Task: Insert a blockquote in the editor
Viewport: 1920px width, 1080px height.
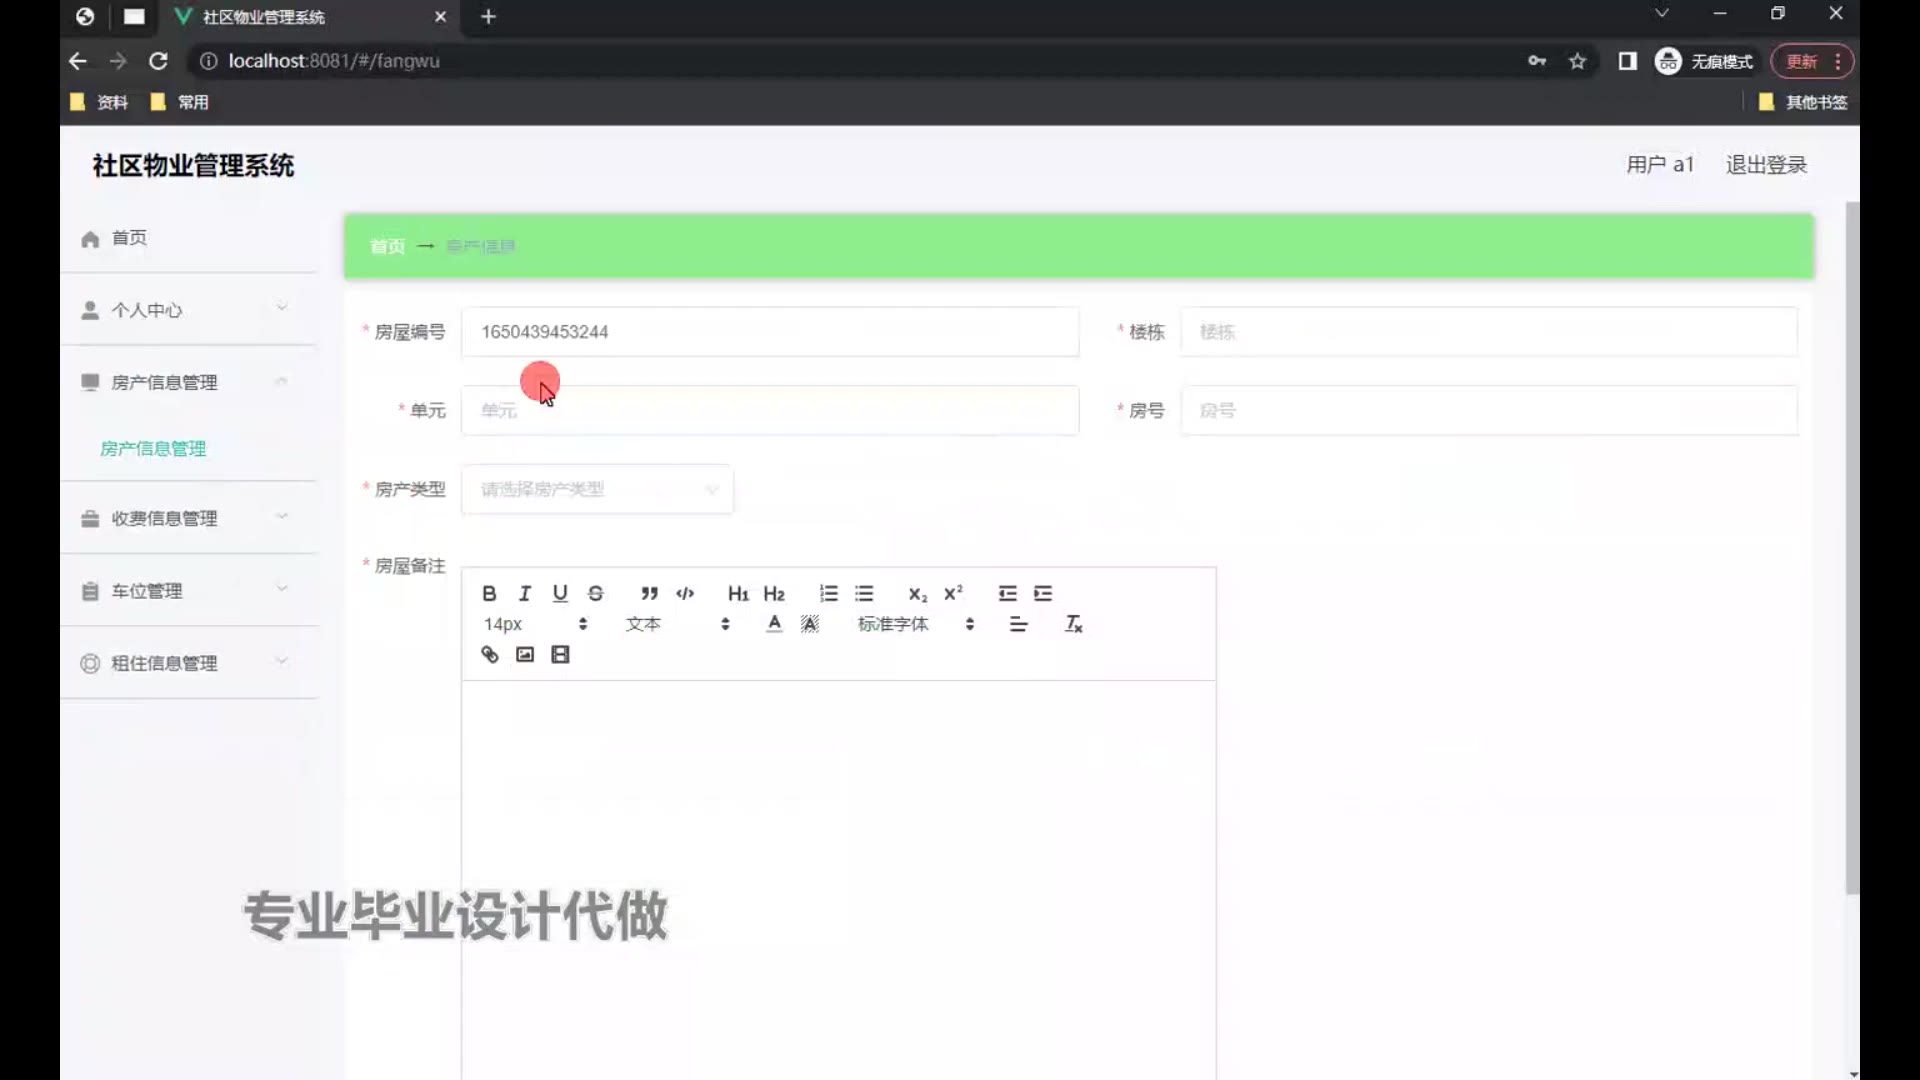Action: click(x=649, y=593)
